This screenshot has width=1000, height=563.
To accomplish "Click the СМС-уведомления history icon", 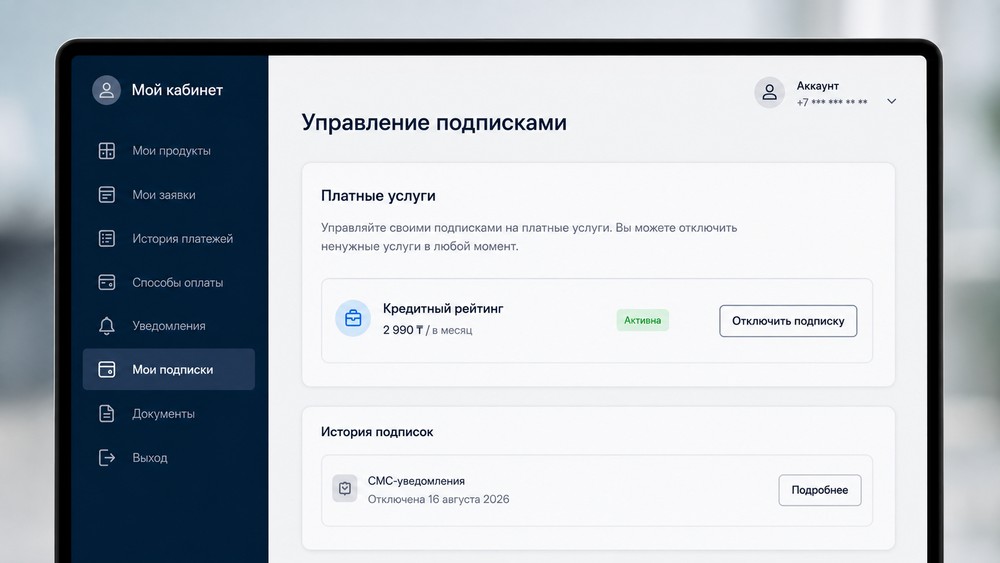I will click(344, 488).
